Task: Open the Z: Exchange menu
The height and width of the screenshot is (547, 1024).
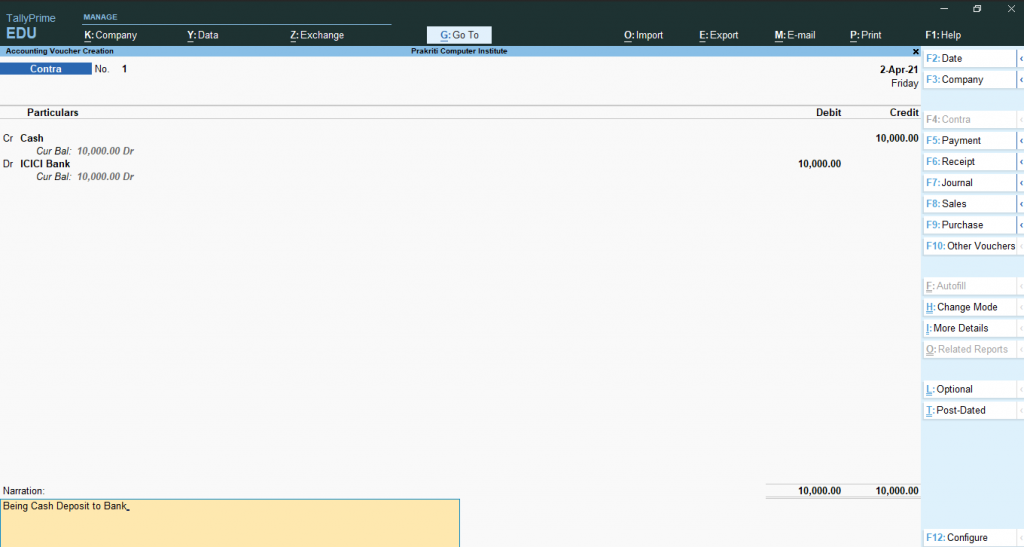Action: coord(317,35)
